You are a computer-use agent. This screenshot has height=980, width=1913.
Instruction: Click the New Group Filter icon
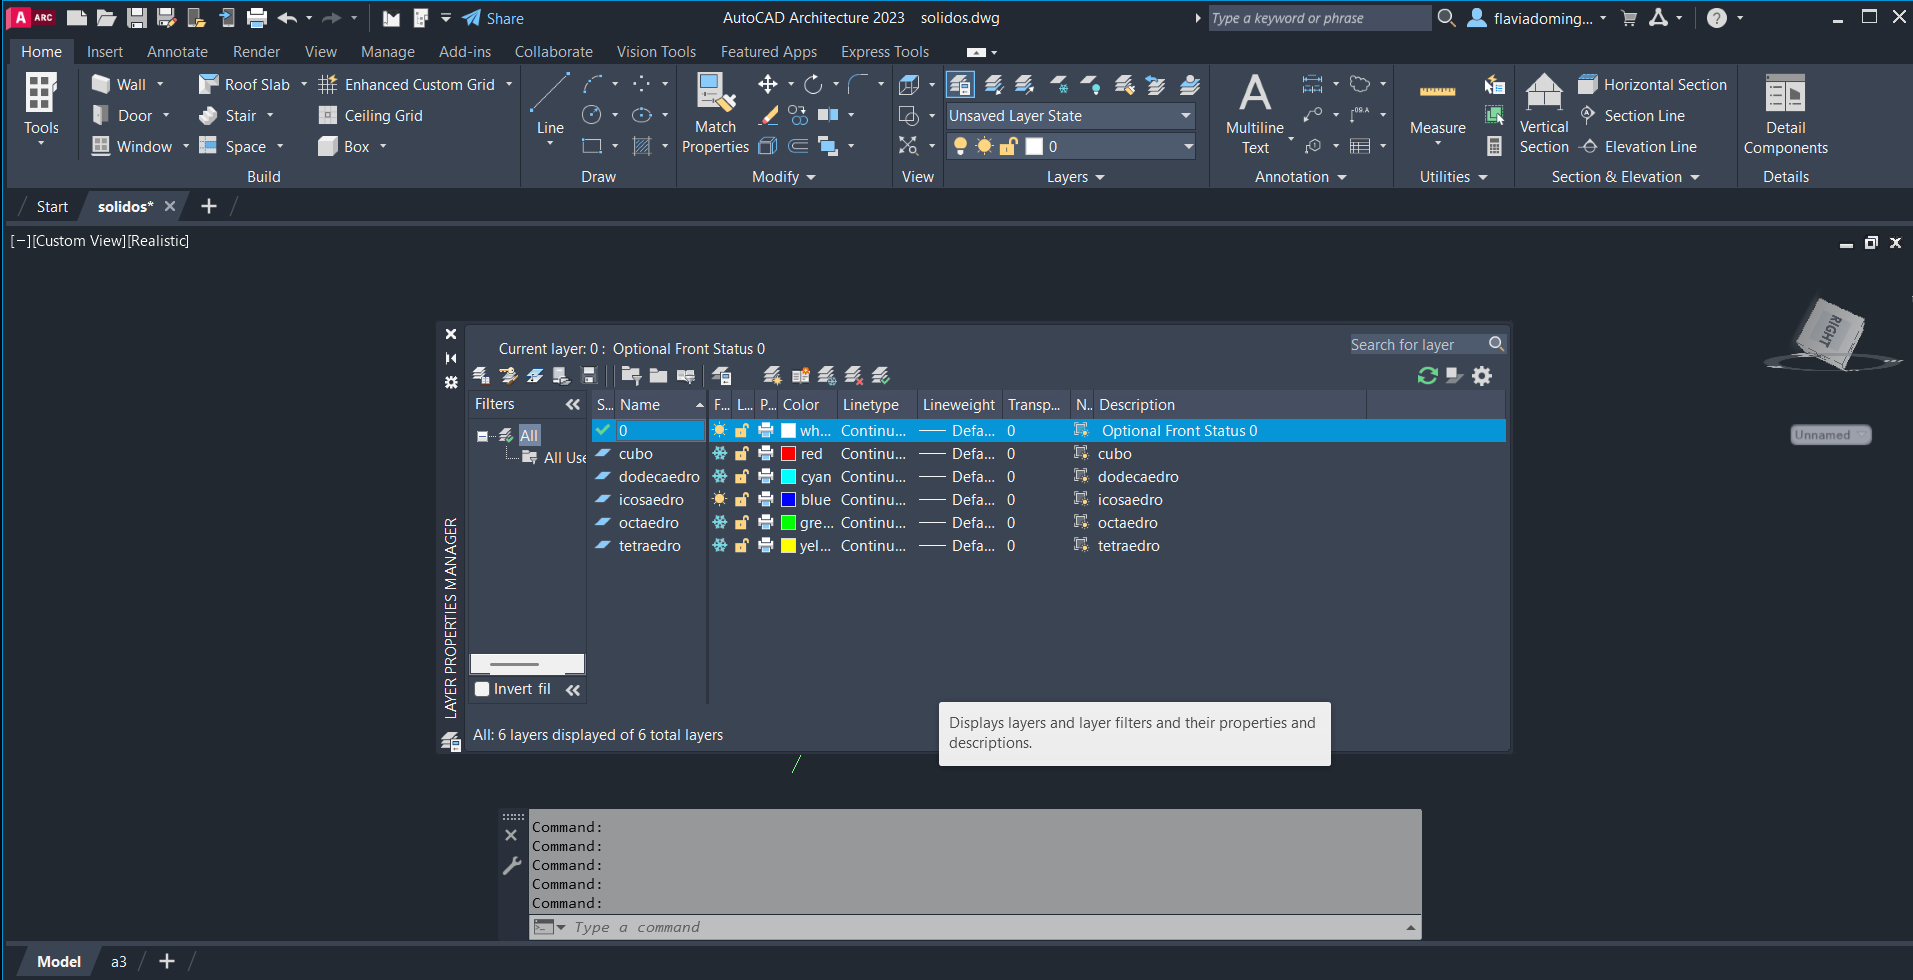point(658,375)
